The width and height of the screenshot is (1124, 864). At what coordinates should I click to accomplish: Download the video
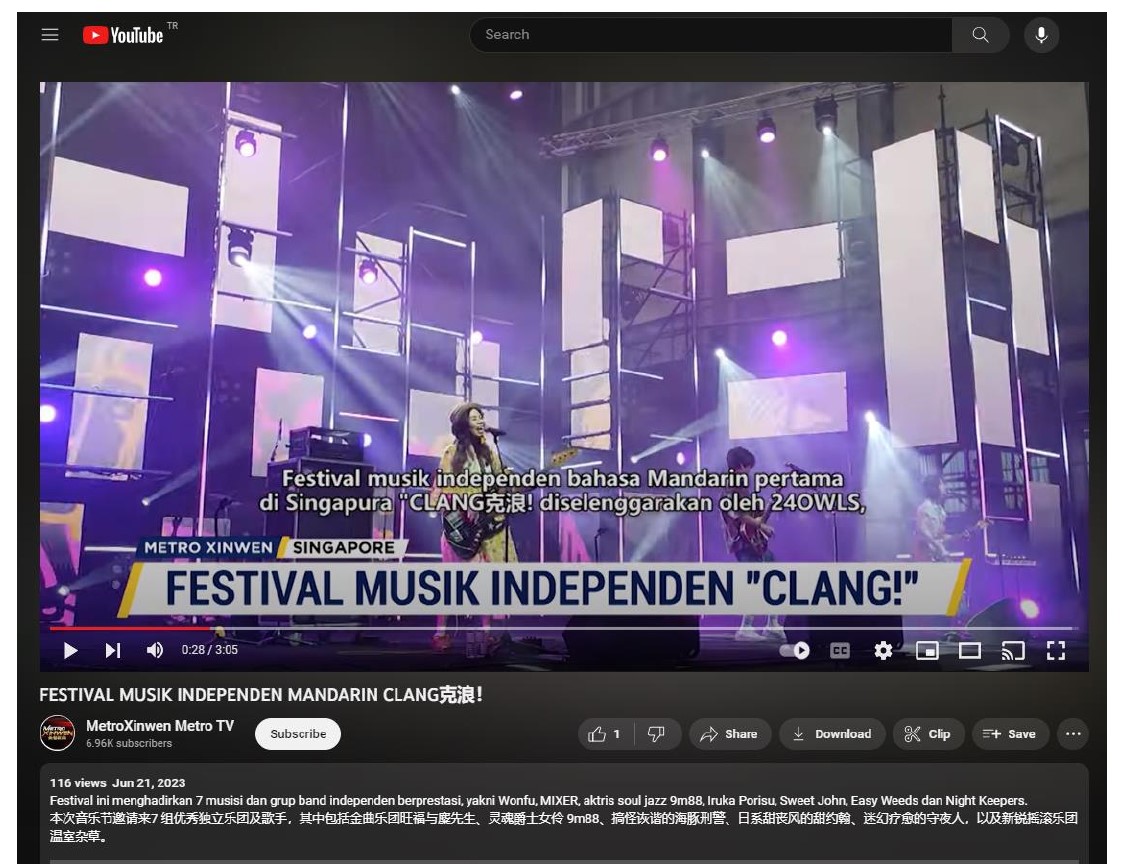832,734
